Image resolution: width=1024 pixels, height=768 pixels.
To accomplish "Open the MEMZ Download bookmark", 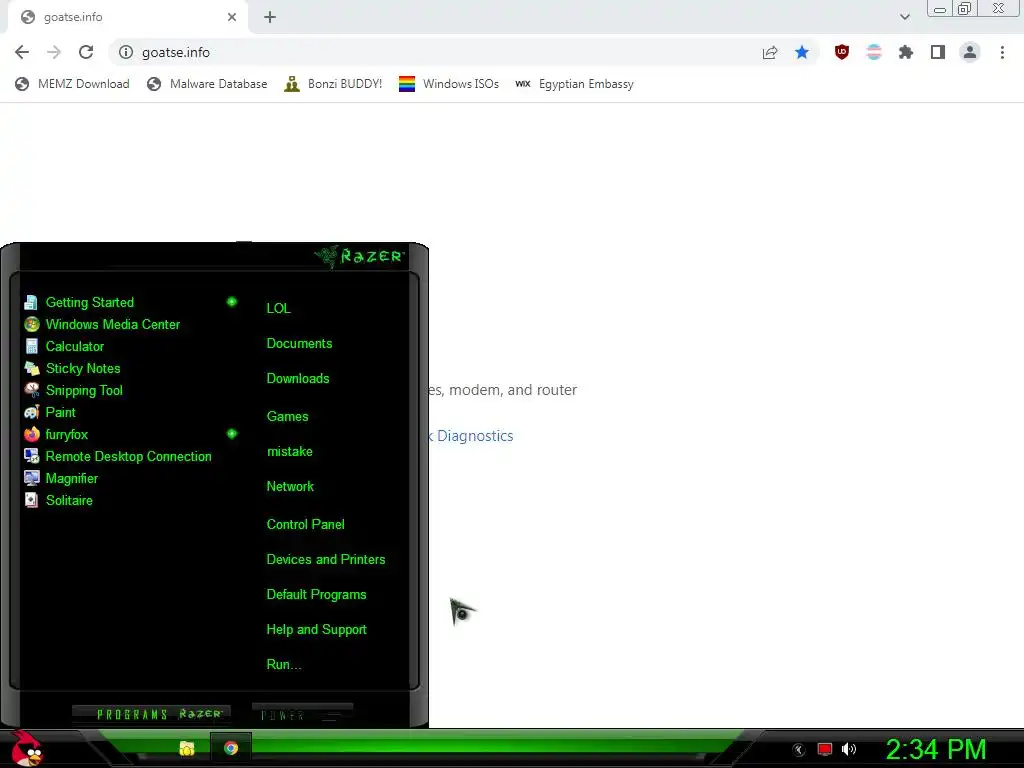I will click(x=72, y=84).
